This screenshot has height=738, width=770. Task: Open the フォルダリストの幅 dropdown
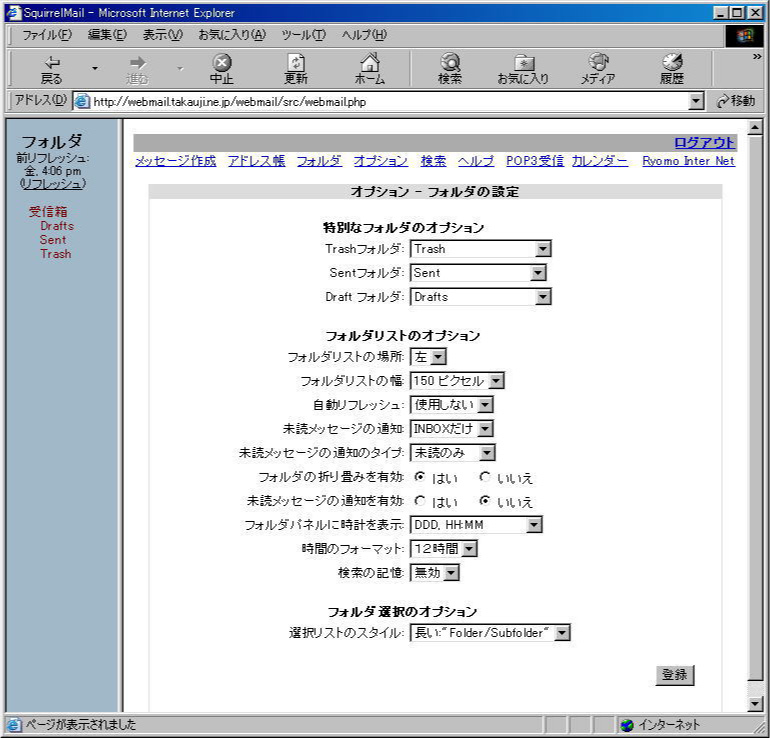click(x=457, y=381)
